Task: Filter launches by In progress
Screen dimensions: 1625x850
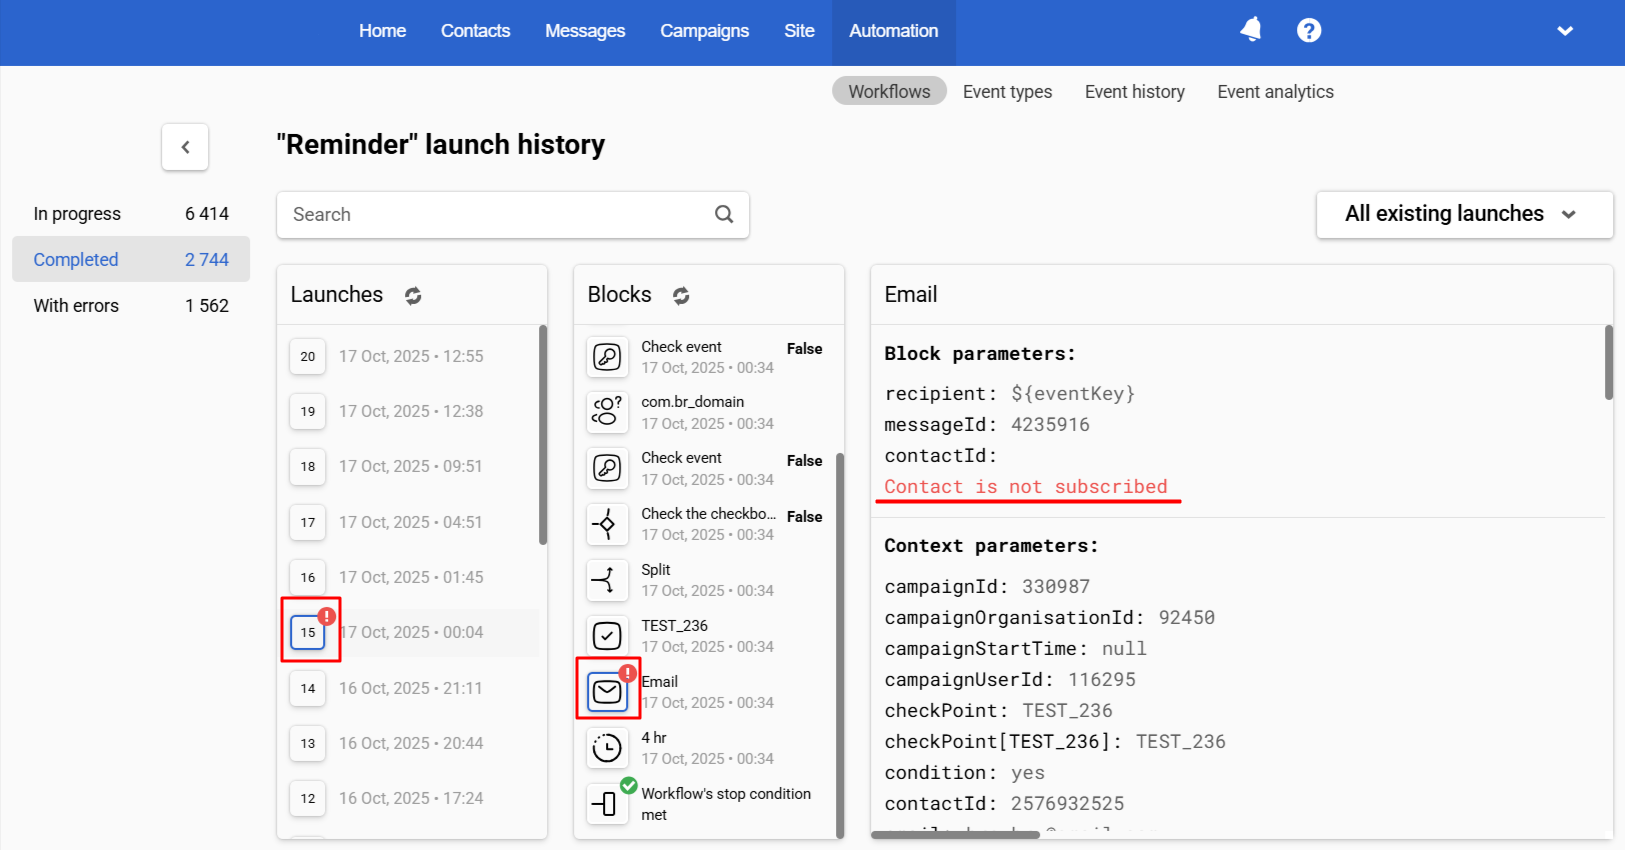Action: tap(131, 214)
